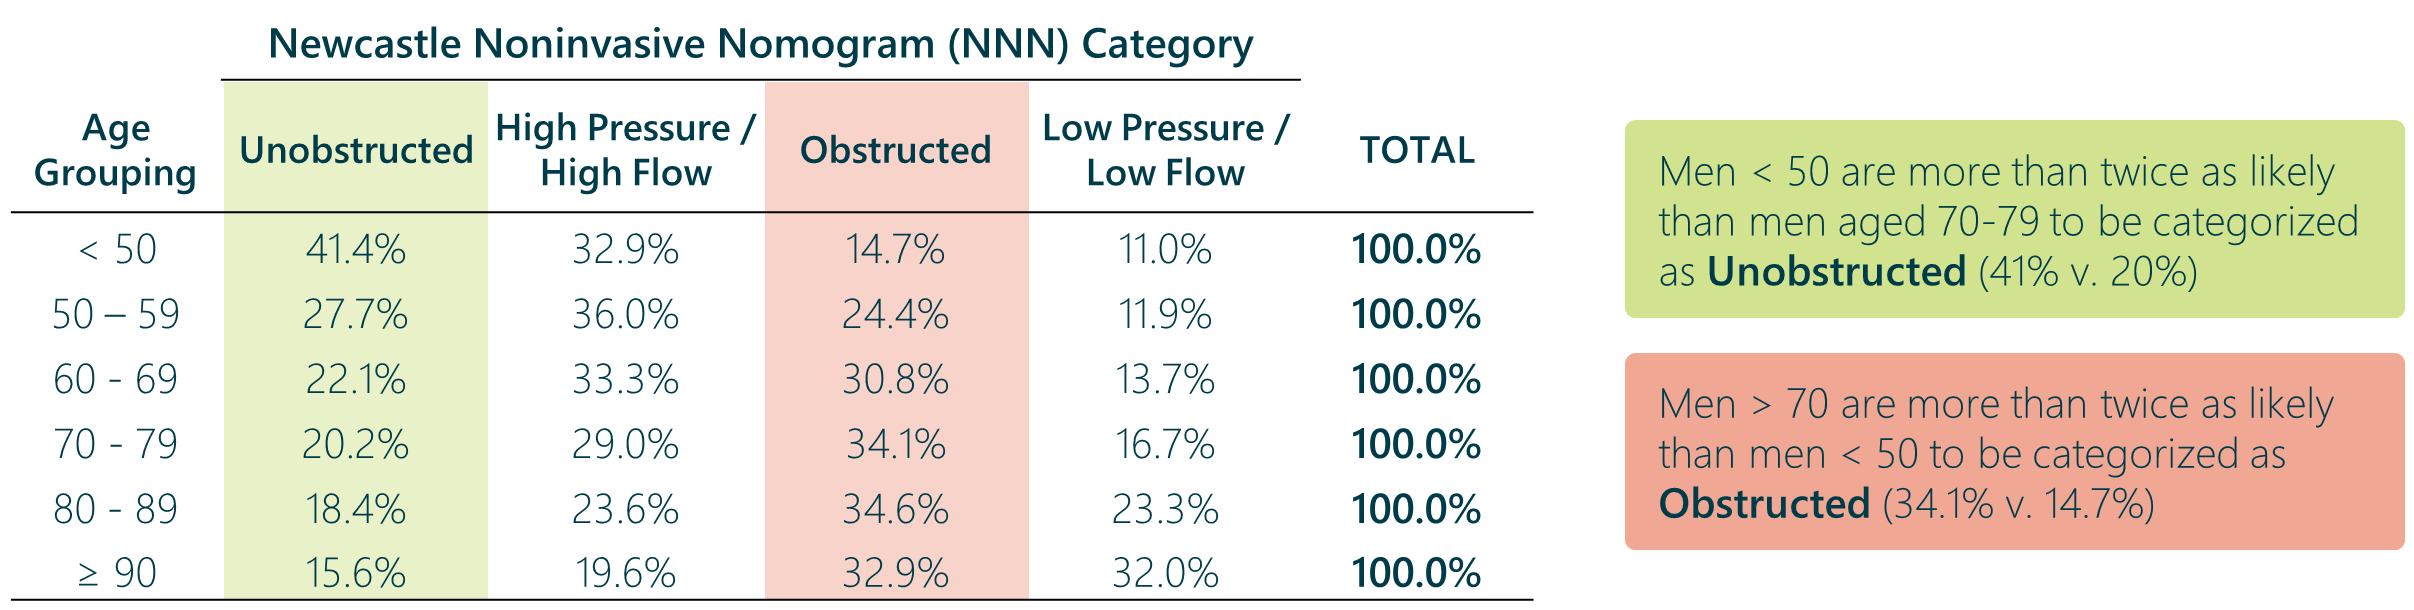This screenshot has height=610, width=2414.
Task: Click the 50 – 59 age row label
Action: pos(116,314)
